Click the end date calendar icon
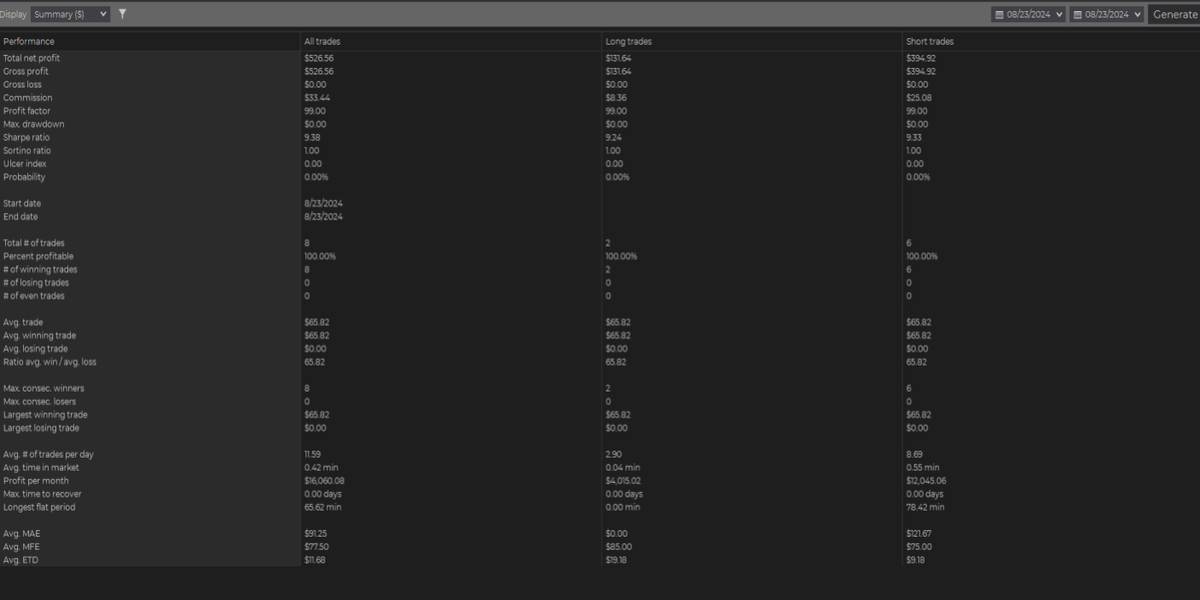The width and height of the screenshot is (1200, 600). coord(1077,14)
